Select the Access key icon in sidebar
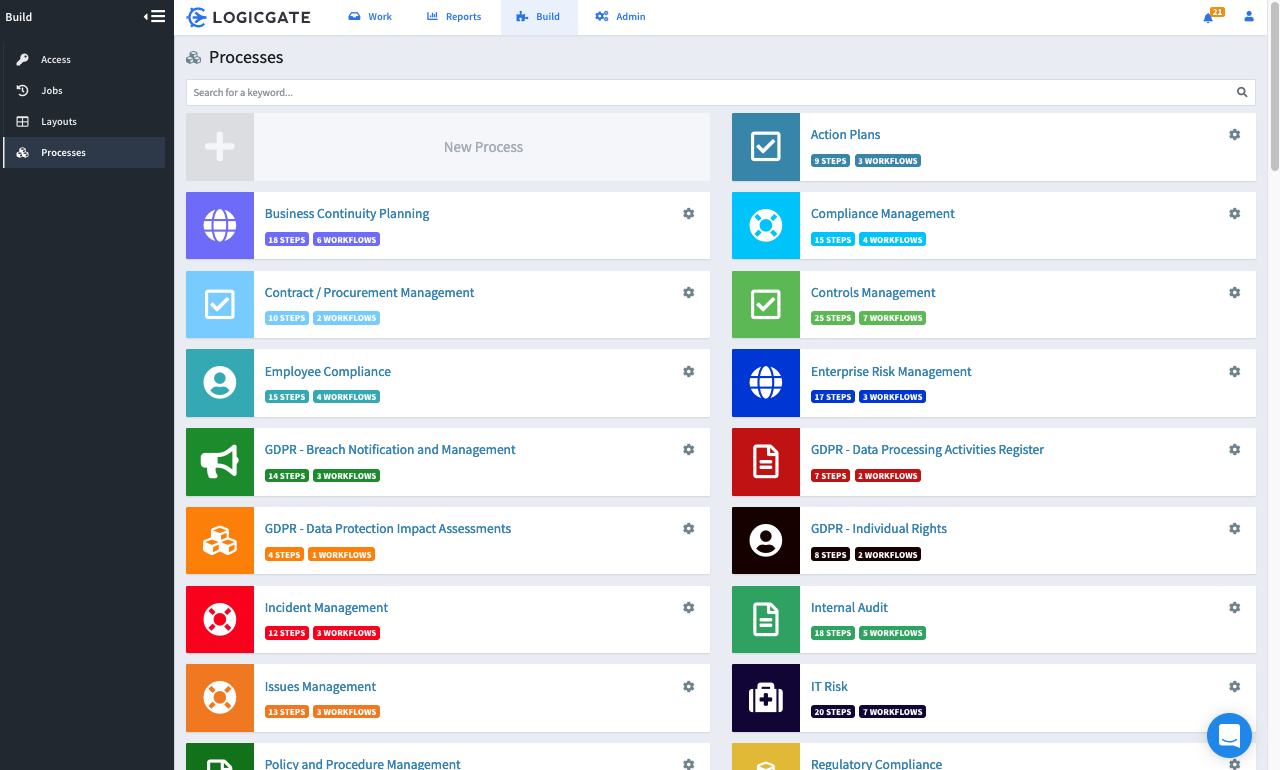The image size is (1280, 770). click(x=22, y=59)
